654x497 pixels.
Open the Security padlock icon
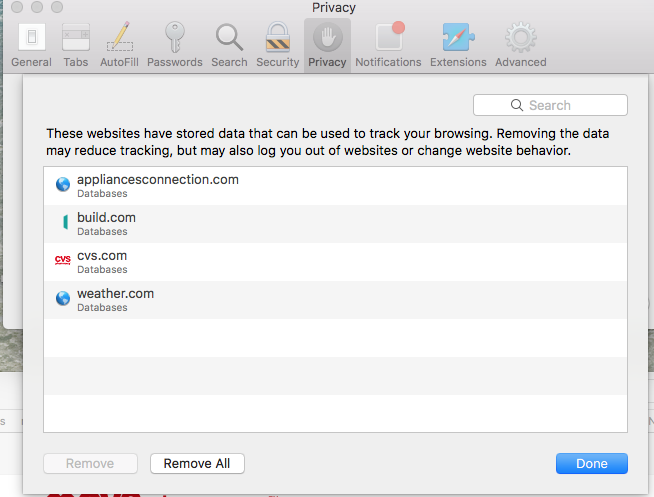278,37
